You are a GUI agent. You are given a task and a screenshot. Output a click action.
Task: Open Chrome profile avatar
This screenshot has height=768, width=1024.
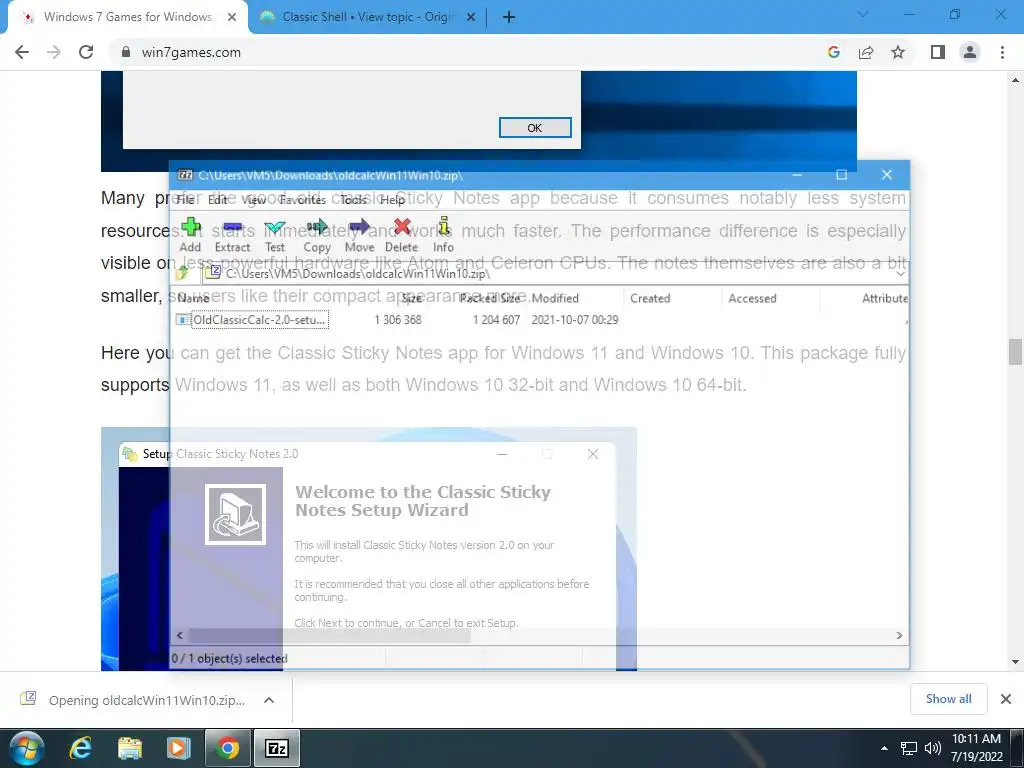tap(970, 52)
